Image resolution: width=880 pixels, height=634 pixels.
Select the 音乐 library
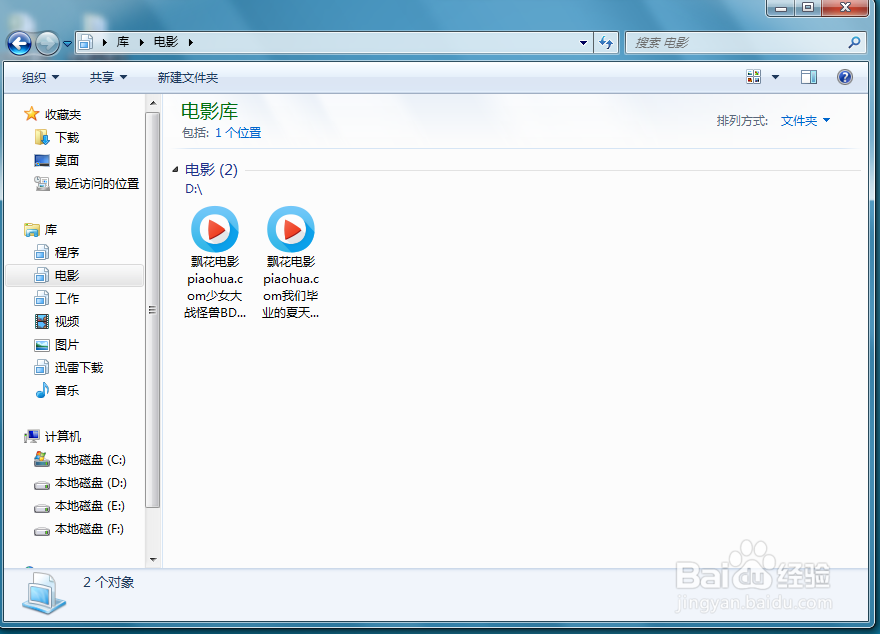(64, 390)
